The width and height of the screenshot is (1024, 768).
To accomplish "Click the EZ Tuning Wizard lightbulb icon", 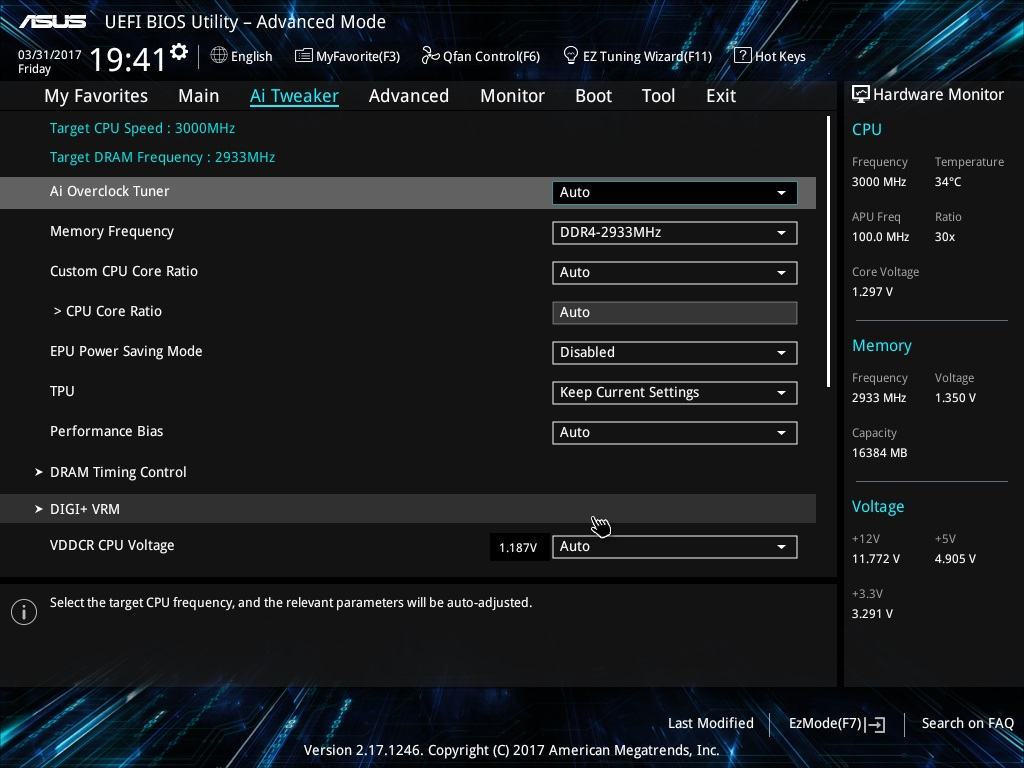I will (571, 56).
